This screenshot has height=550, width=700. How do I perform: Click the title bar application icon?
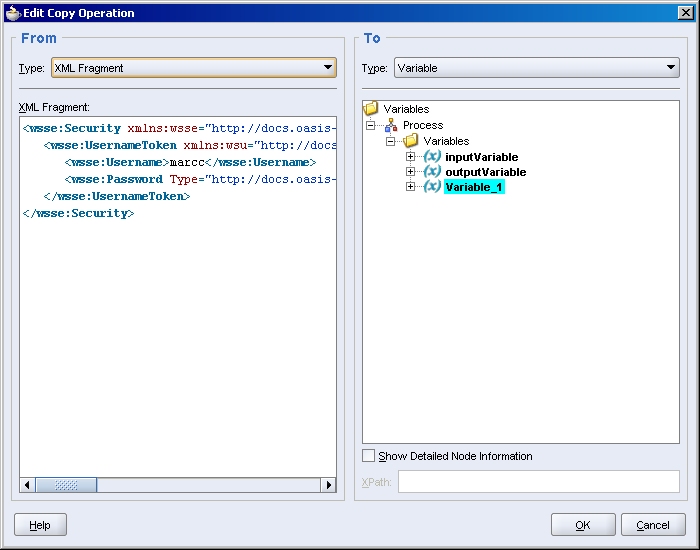tap(12, 13)
